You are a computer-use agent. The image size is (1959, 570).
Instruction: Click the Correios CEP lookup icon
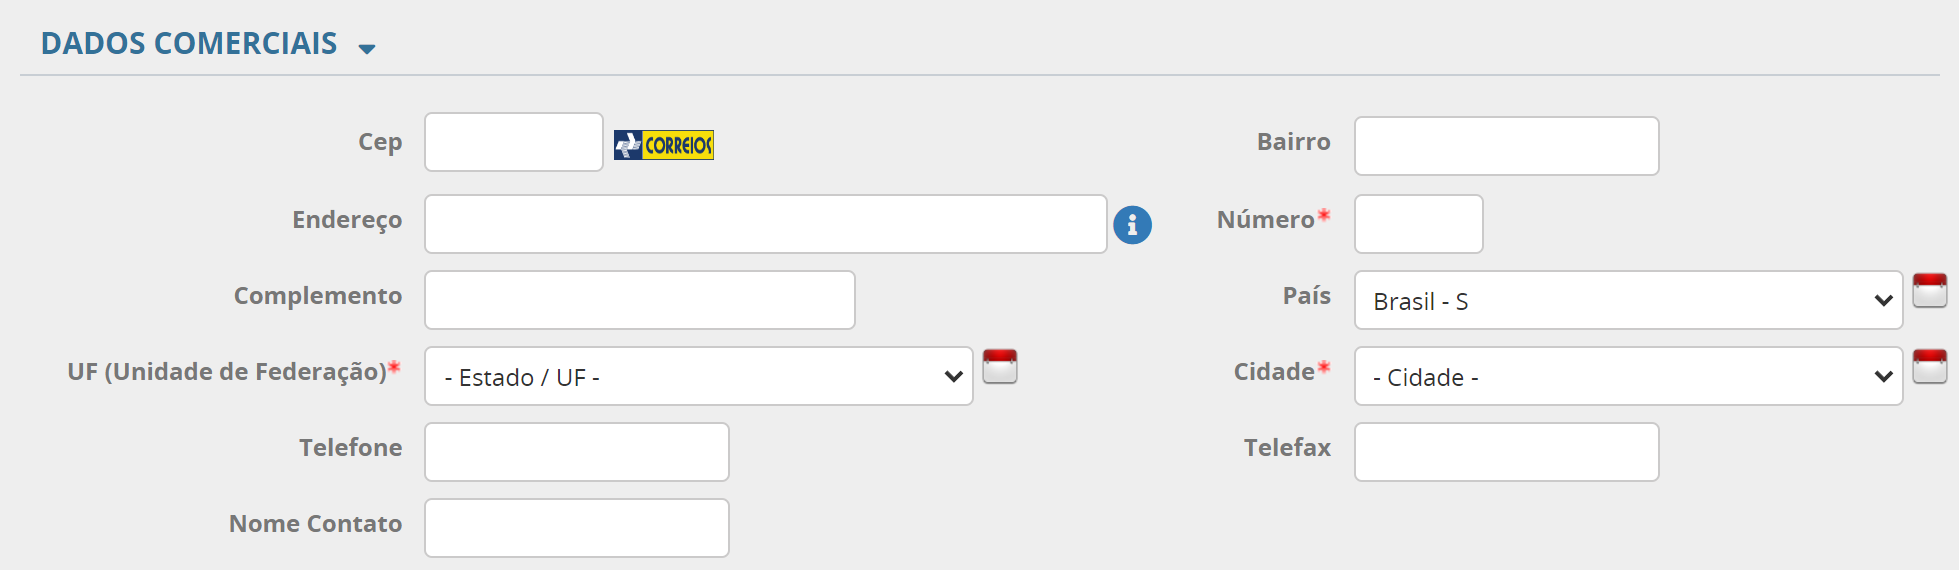[664, 145]
